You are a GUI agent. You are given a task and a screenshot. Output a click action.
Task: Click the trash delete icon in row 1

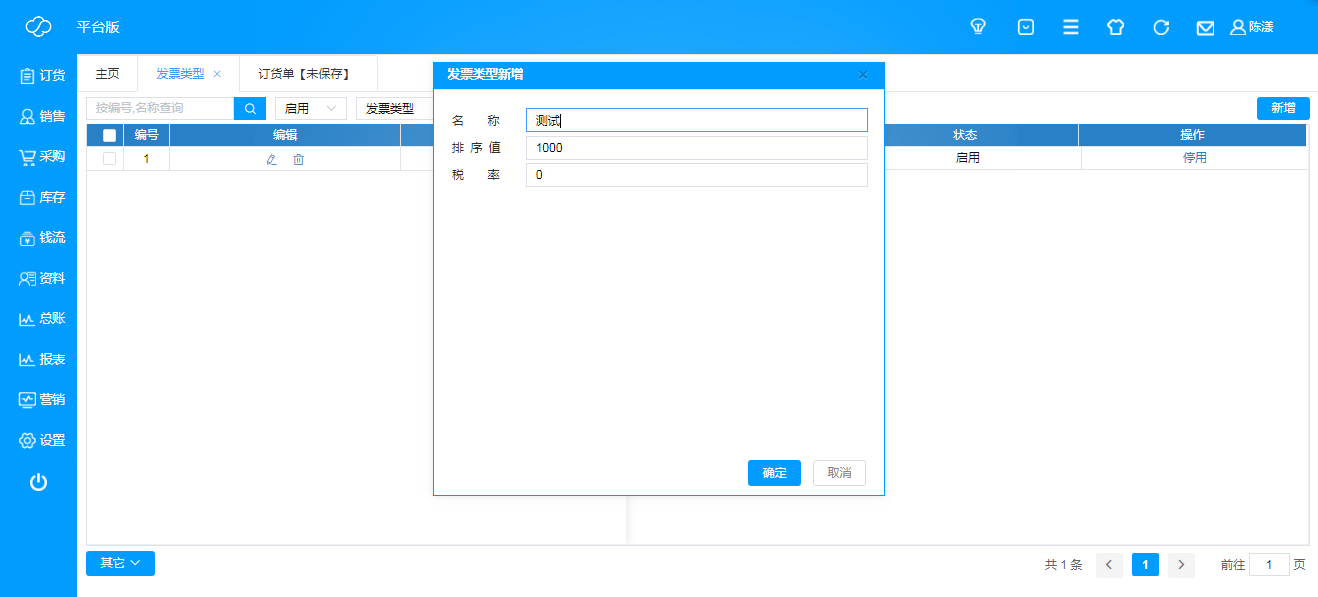(298, 159)
